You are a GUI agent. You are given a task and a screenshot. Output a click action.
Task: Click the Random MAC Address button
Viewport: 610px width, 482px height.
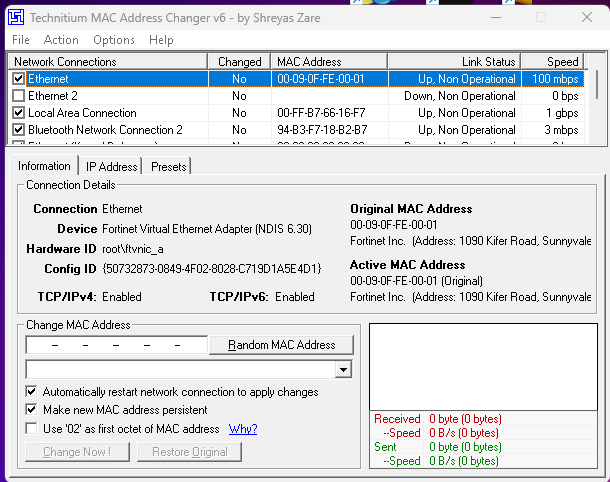pos(281,345)
